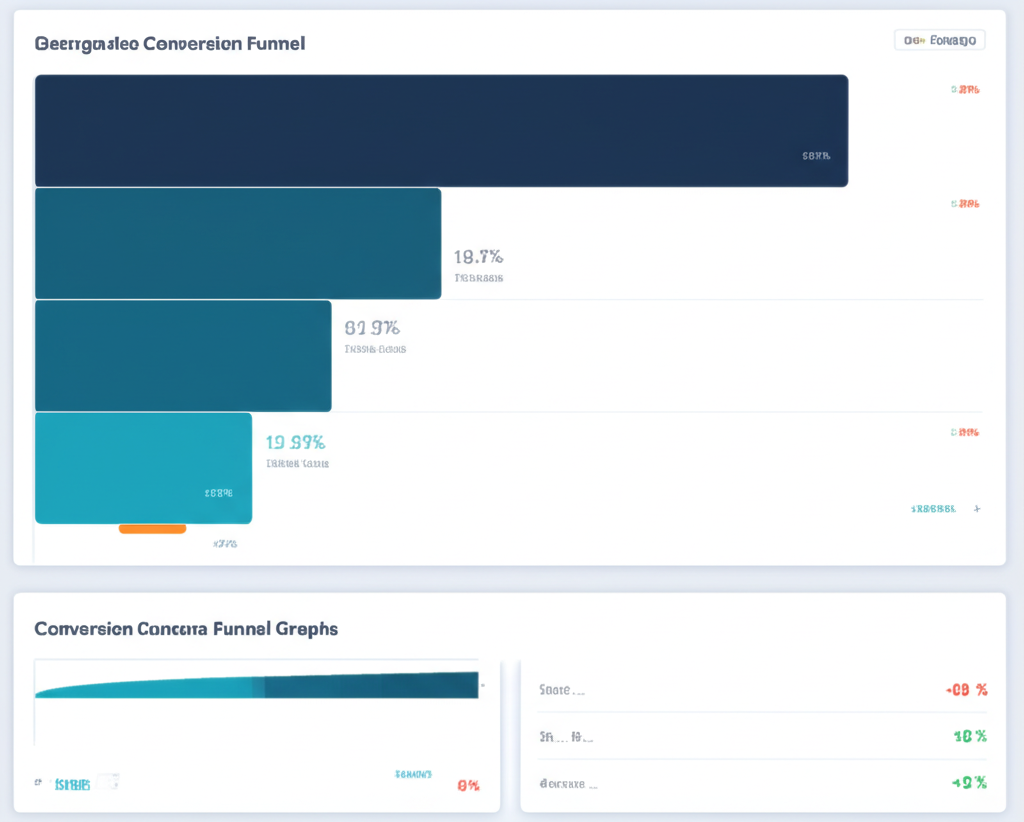Select the funnel shape thumbnail in Conversion Funnel Graphs
The width and height of the screenshot is (1024, 822).
point(255,685)
